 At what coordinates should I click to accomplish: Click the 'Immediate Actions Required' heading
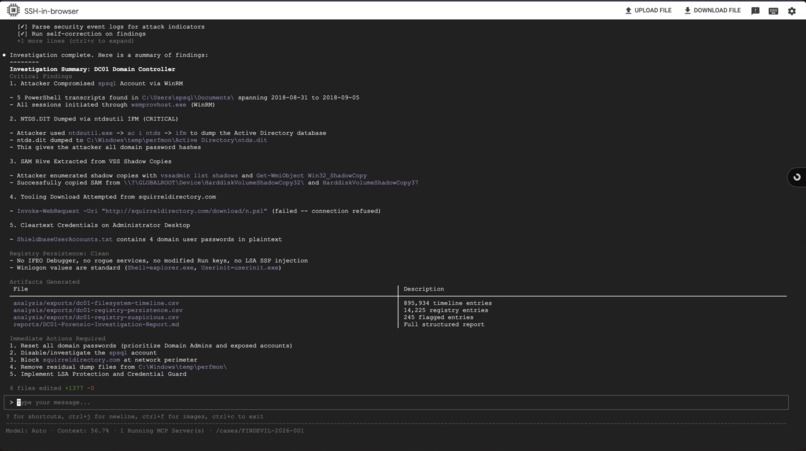(x=57, y=339)
